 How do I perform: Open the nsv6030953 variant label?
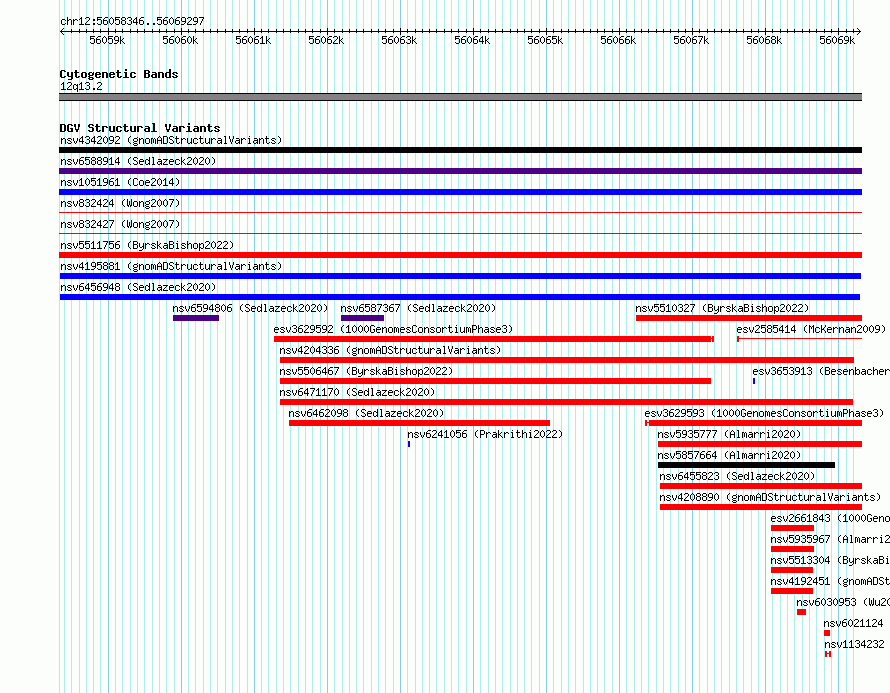[843, 602]
